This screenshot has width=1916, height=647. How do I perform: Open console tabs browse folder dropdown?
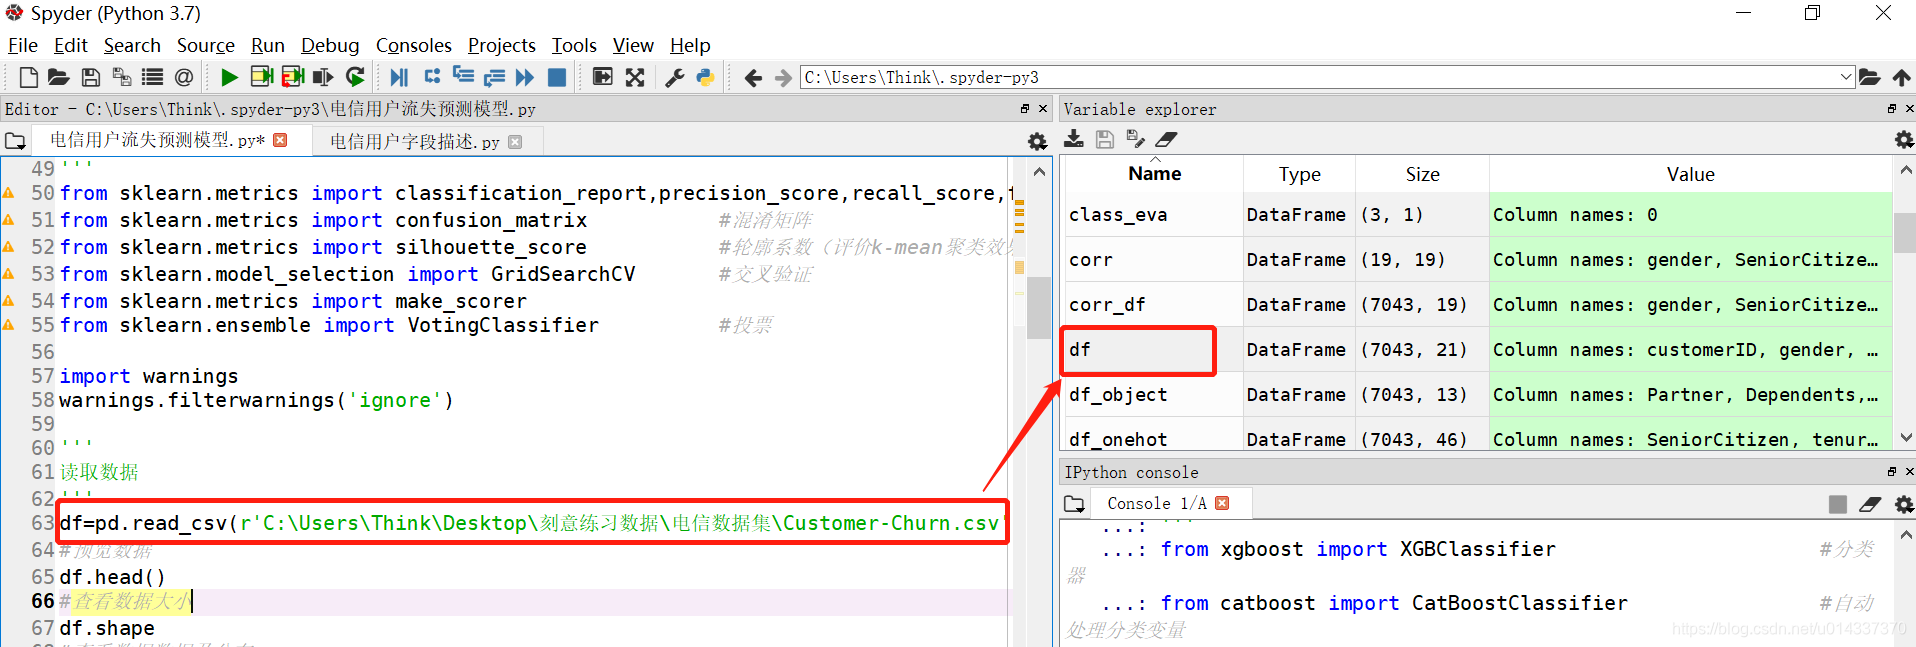(1074, 504)
